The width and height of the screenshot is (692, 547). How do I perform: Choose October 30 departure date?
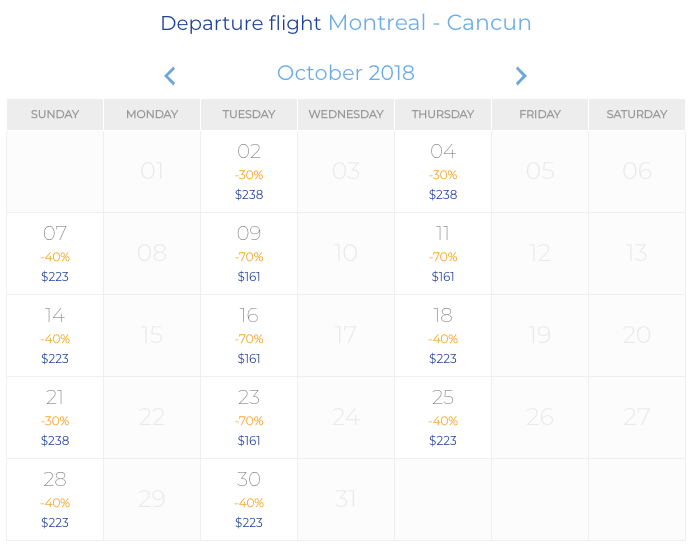(x=249, y=500)
